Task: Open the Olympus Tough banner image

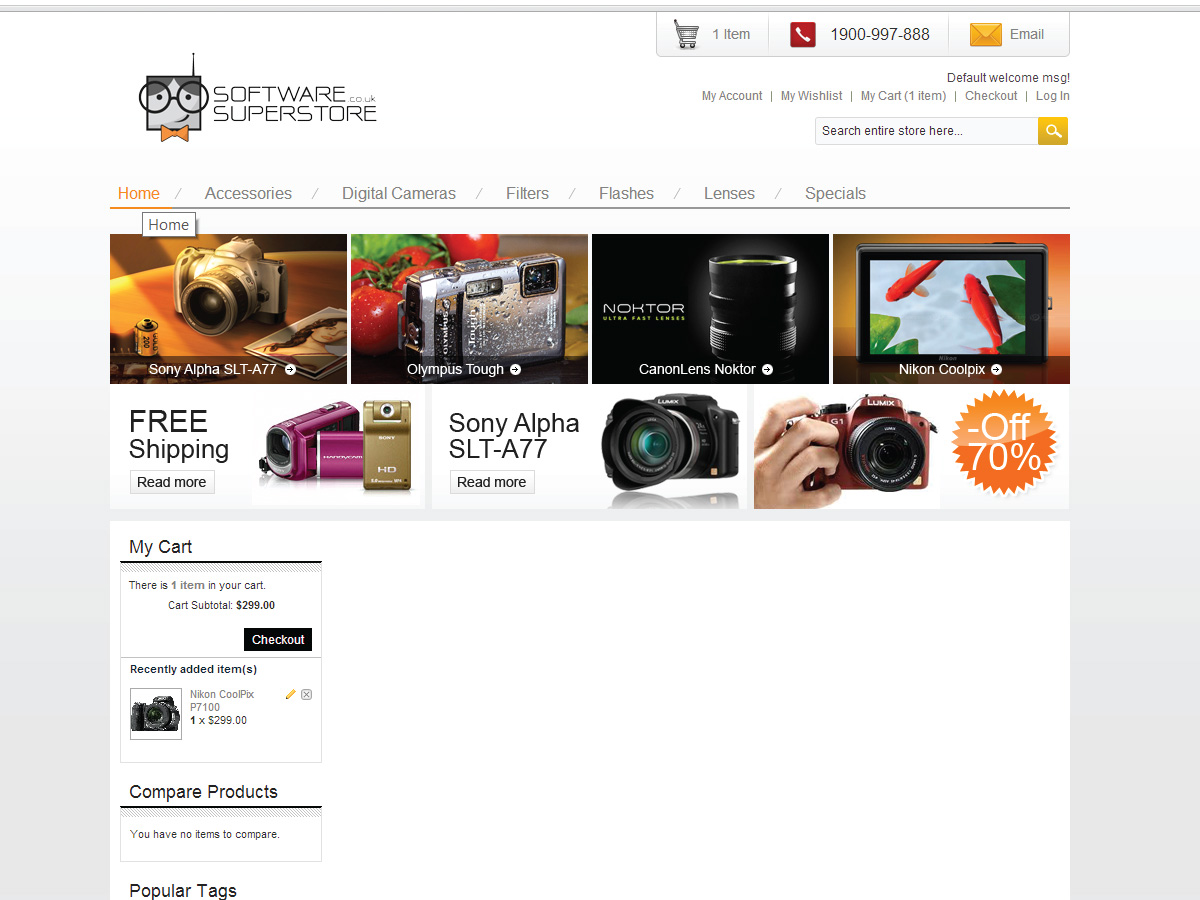Action: [469, 309]
